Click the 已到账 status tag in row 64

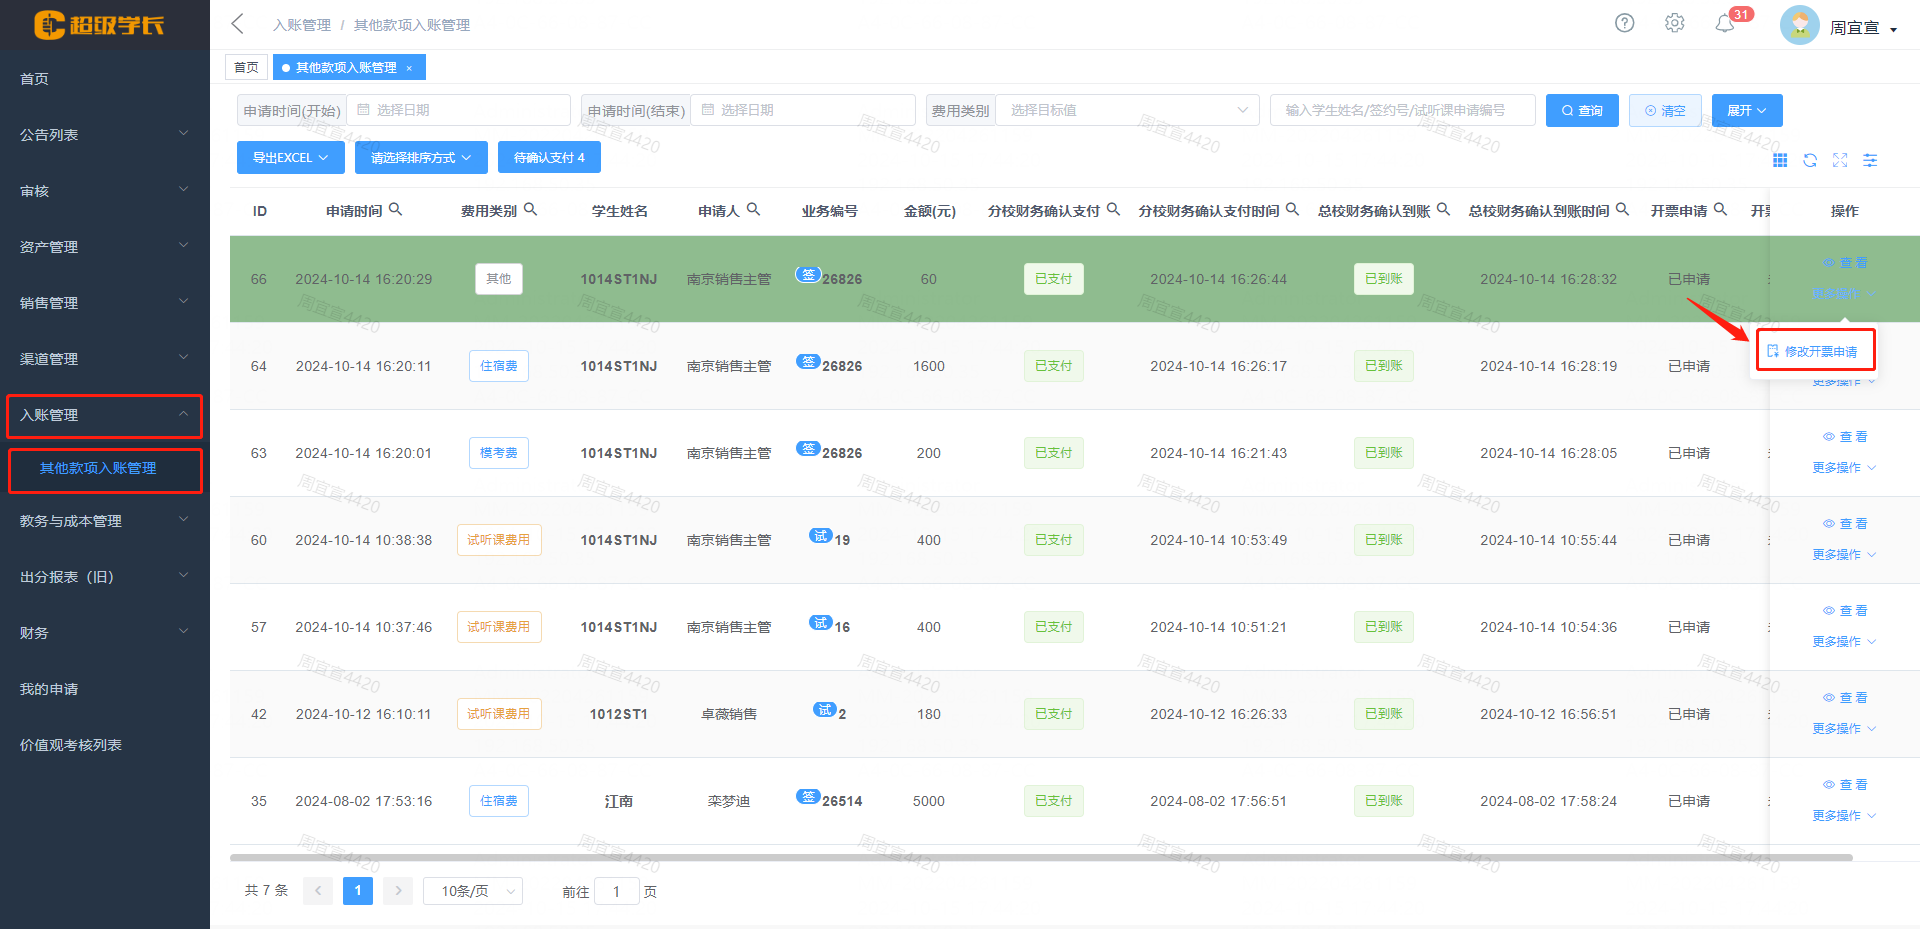click(1383, 366)
